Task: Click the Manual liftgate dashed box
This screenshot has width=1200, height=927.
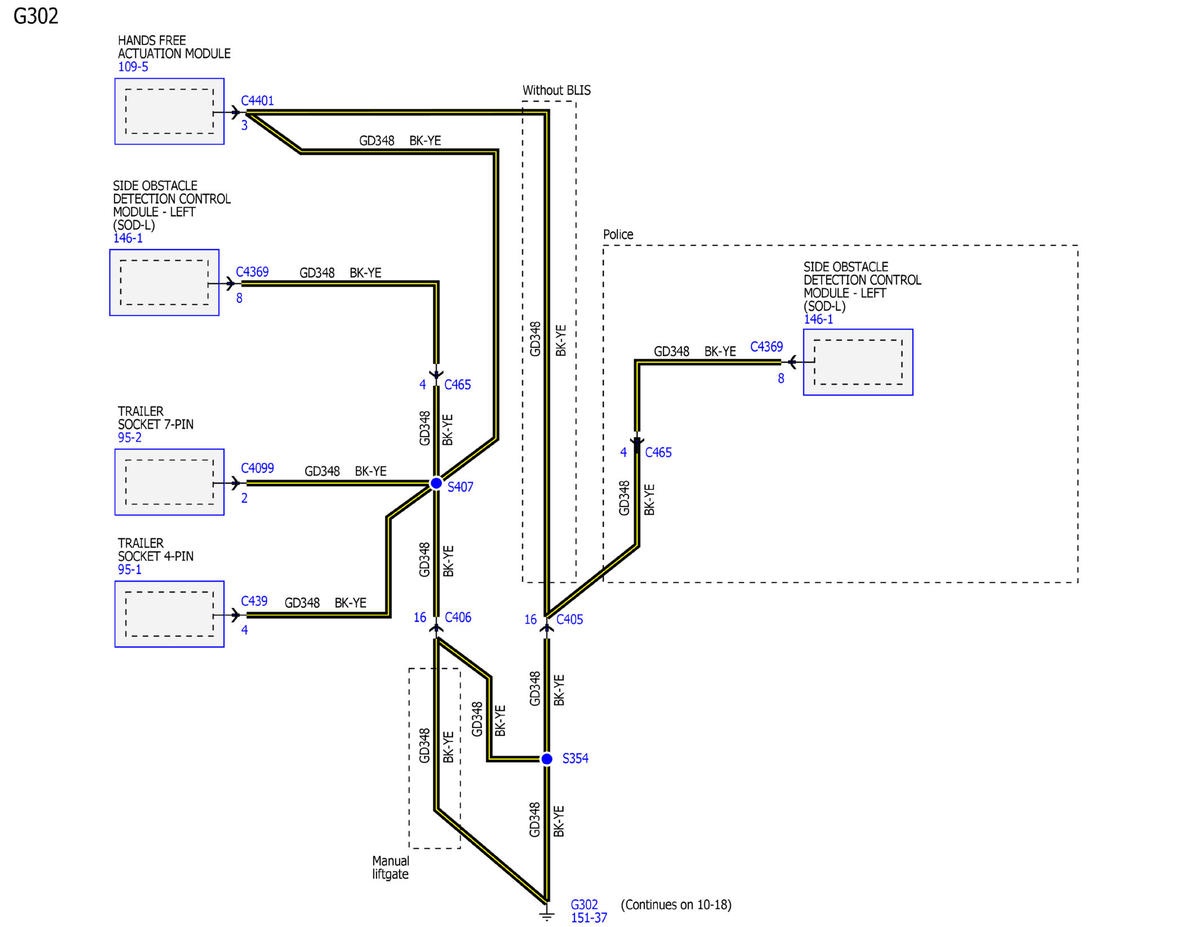Action: pos(434,757)
